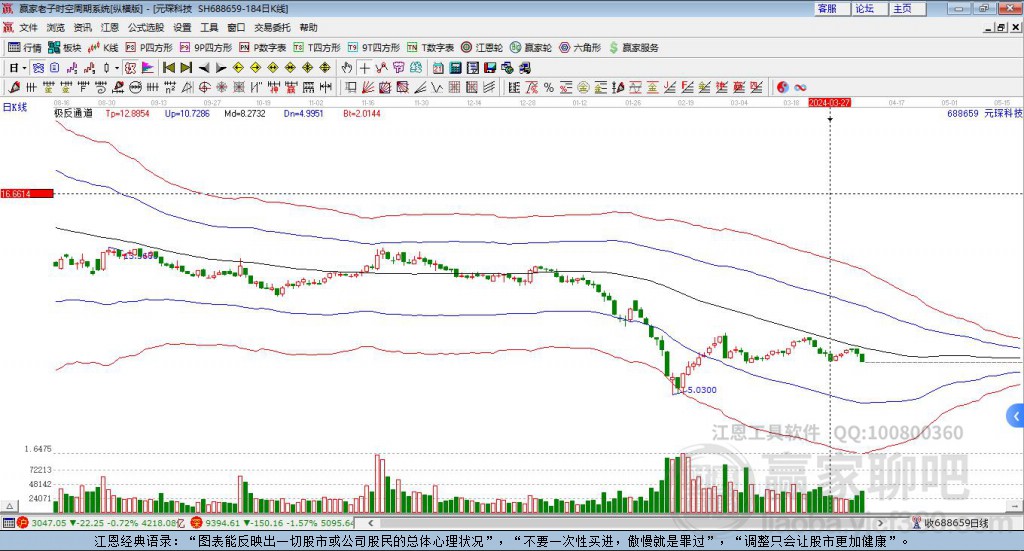Open the T四方形 tool
This screenshot has width=1024, height=551.
click(x=317, y=48)
